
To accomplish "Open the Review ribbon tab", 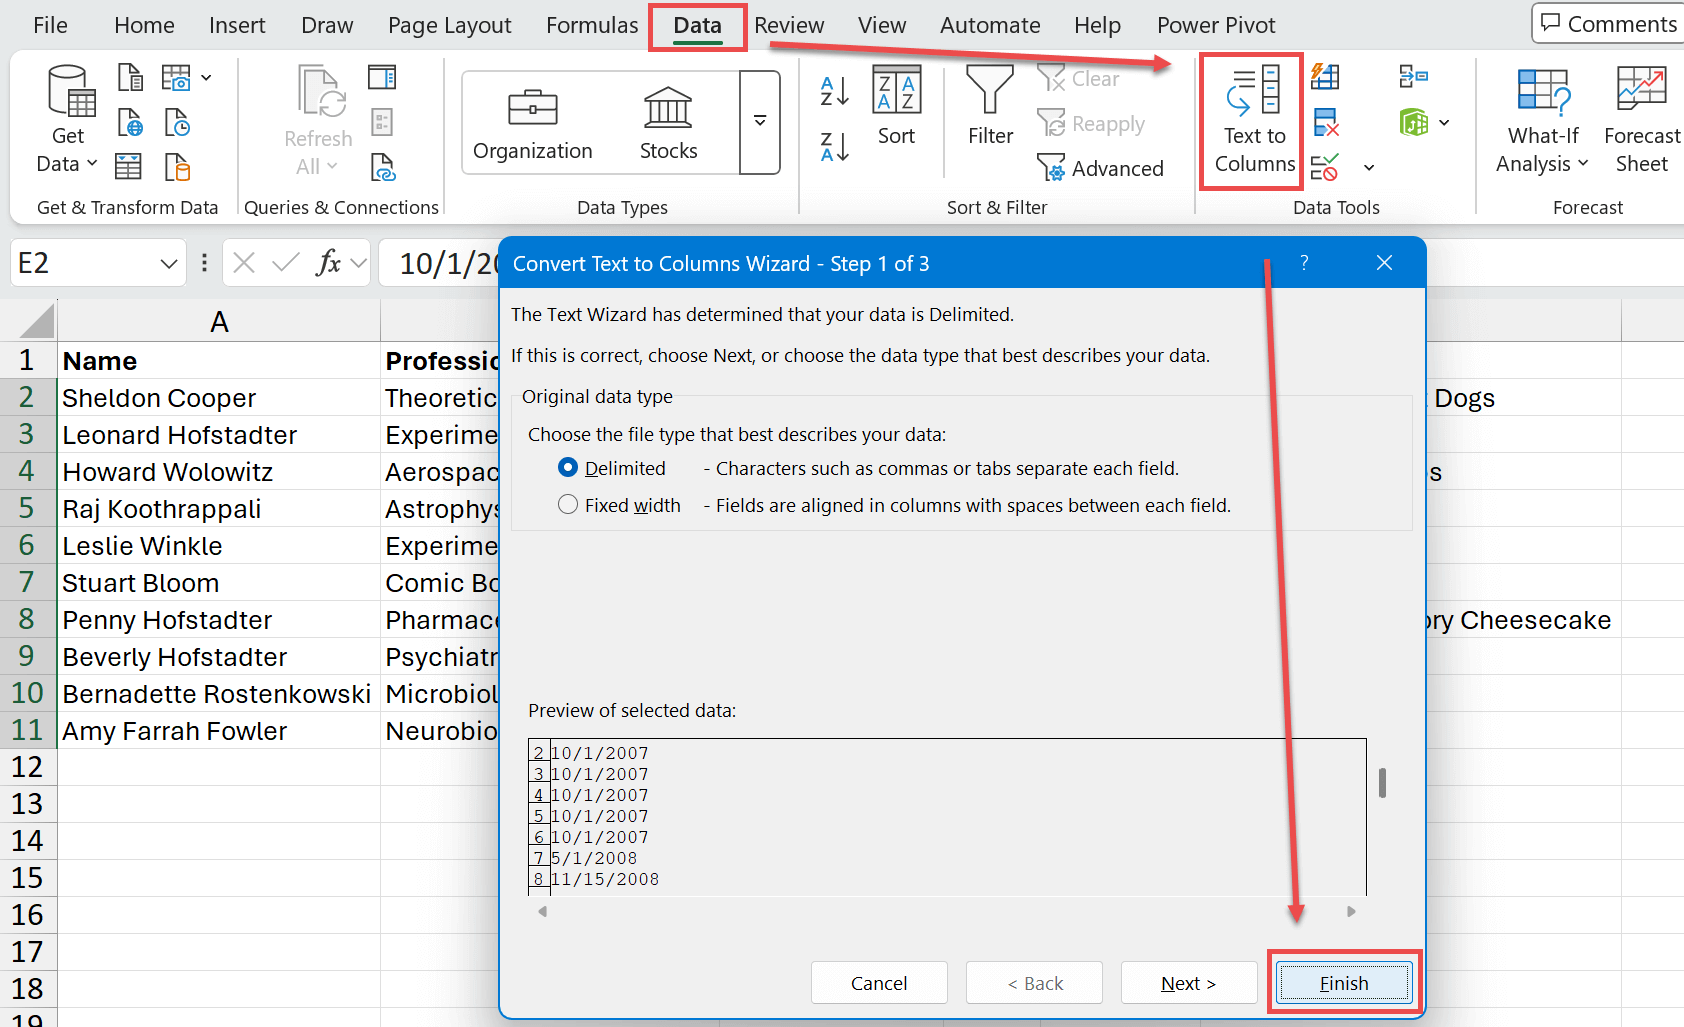I will (789, 25).
